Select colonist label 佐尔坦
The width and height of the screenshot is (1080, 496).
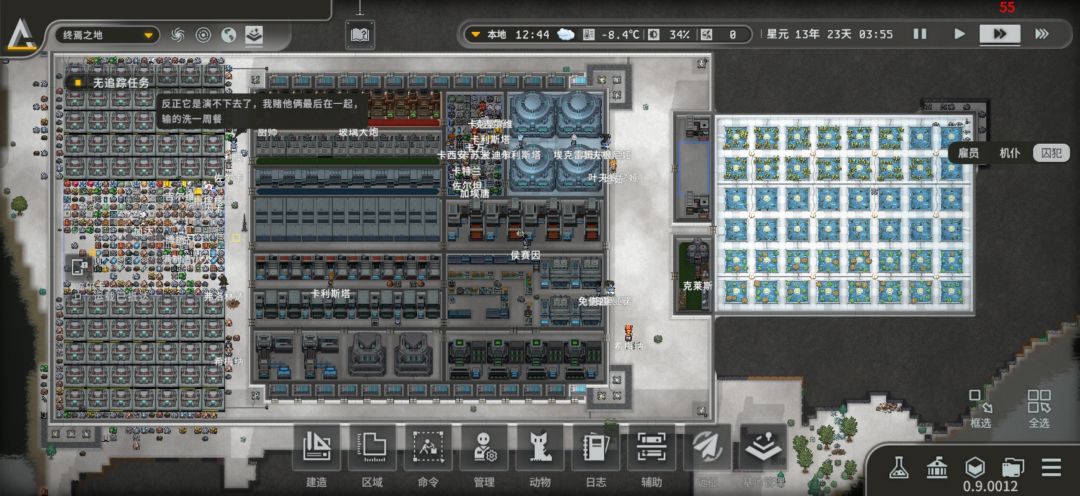[467, 185]
